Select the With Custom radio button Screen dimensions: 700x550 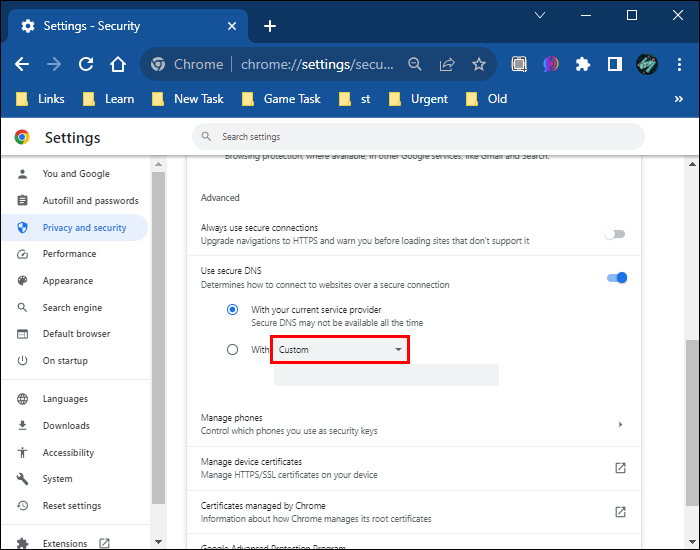[x=232, y=350]
